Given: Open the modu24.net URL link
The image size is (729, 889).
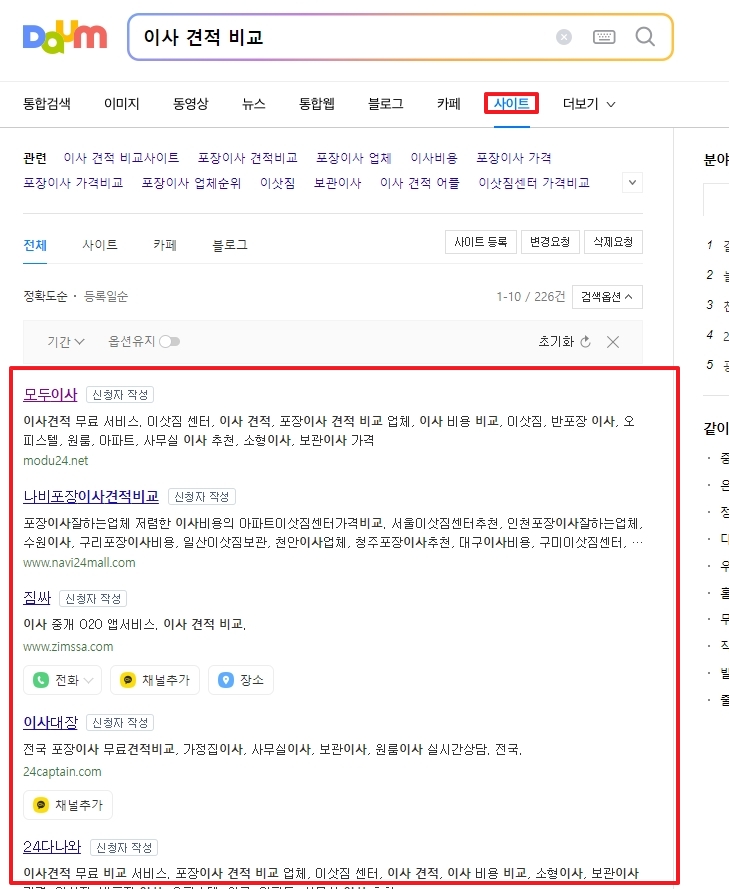Looking at the screenshot, I should coord(56,460).
